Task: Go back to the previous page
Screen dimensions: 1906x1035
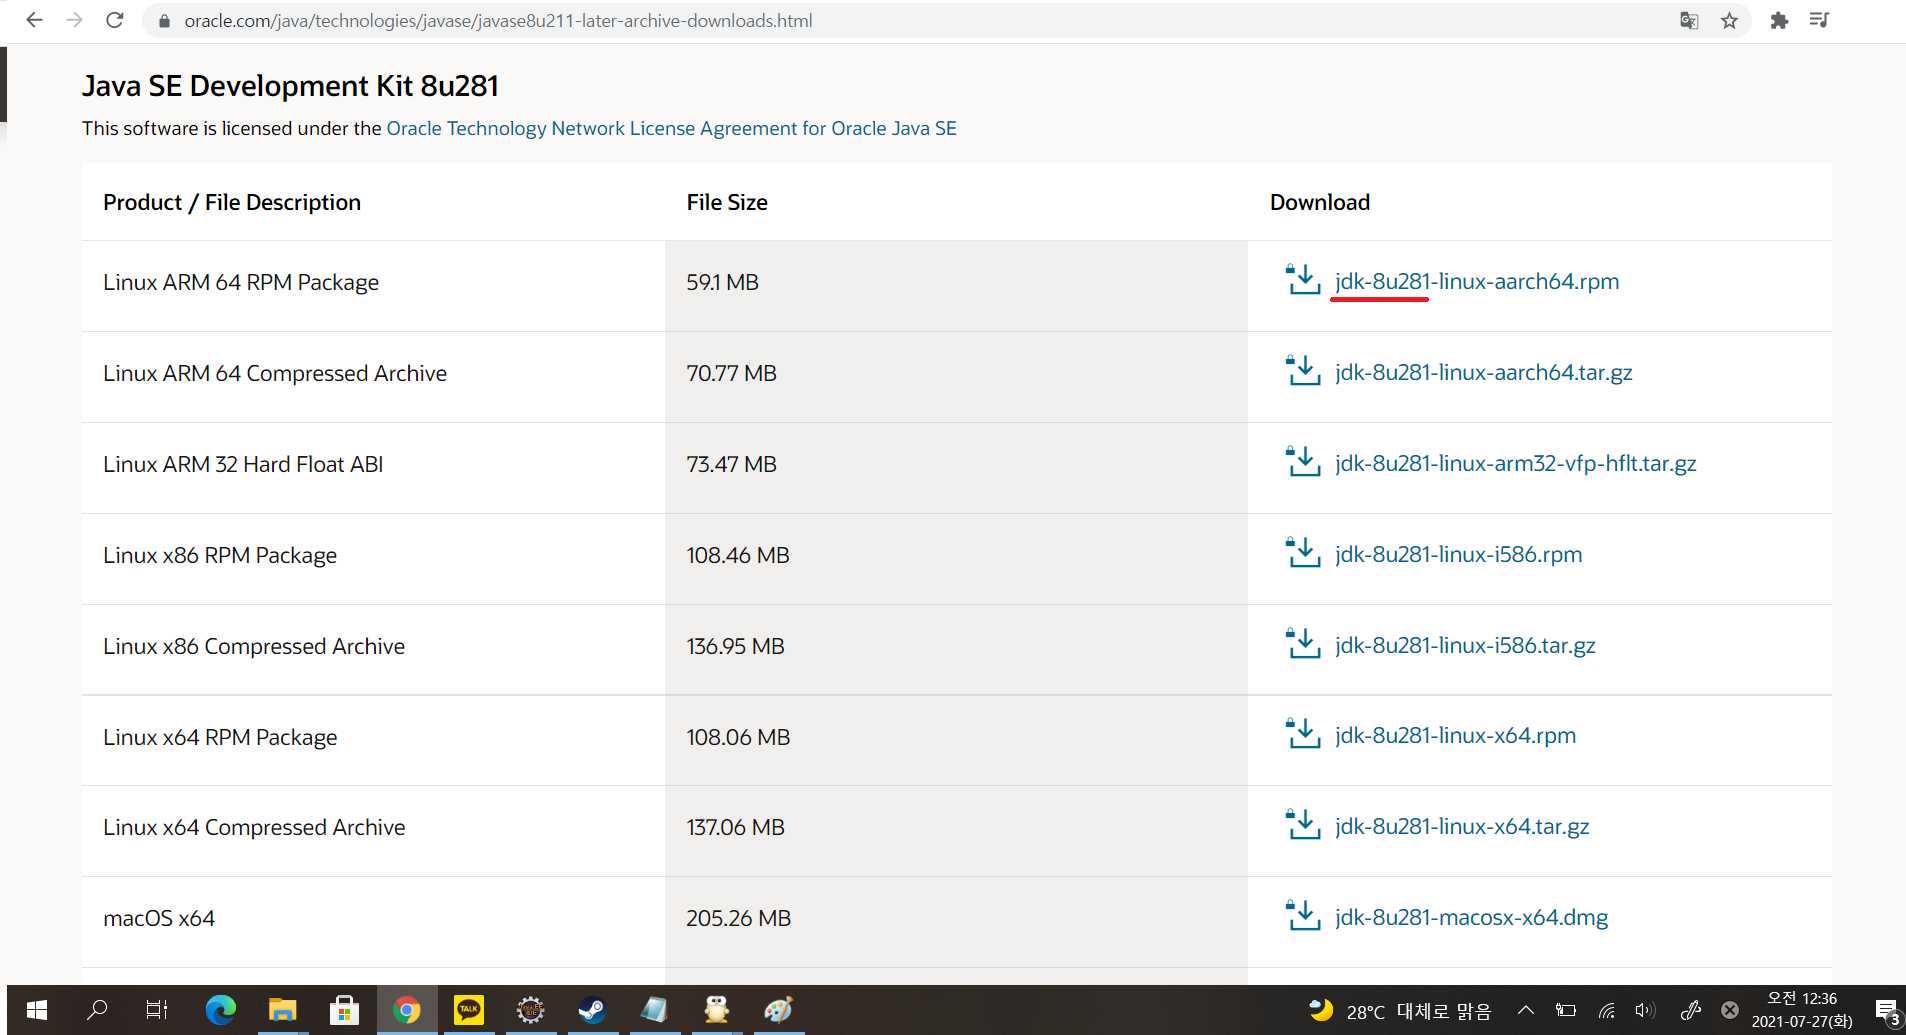Action: click(34, 20)
